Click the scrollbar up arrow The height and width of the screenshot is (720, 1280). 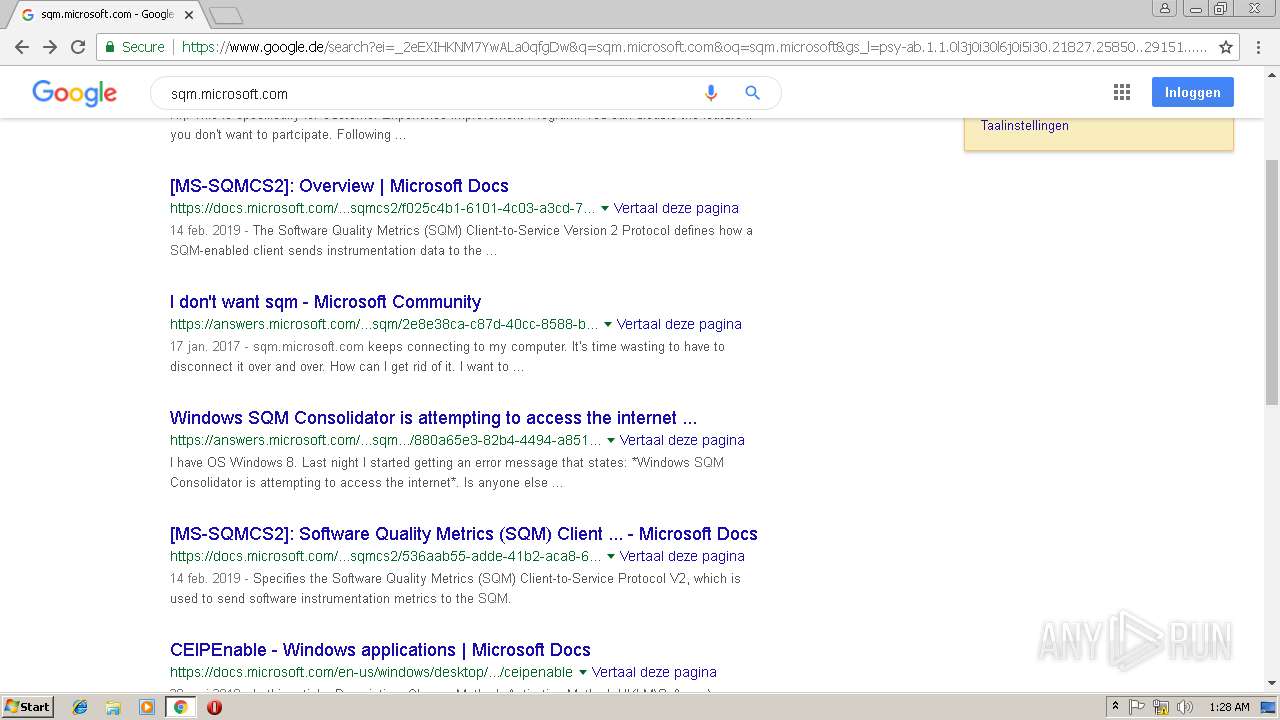(x=1272, y=74)
